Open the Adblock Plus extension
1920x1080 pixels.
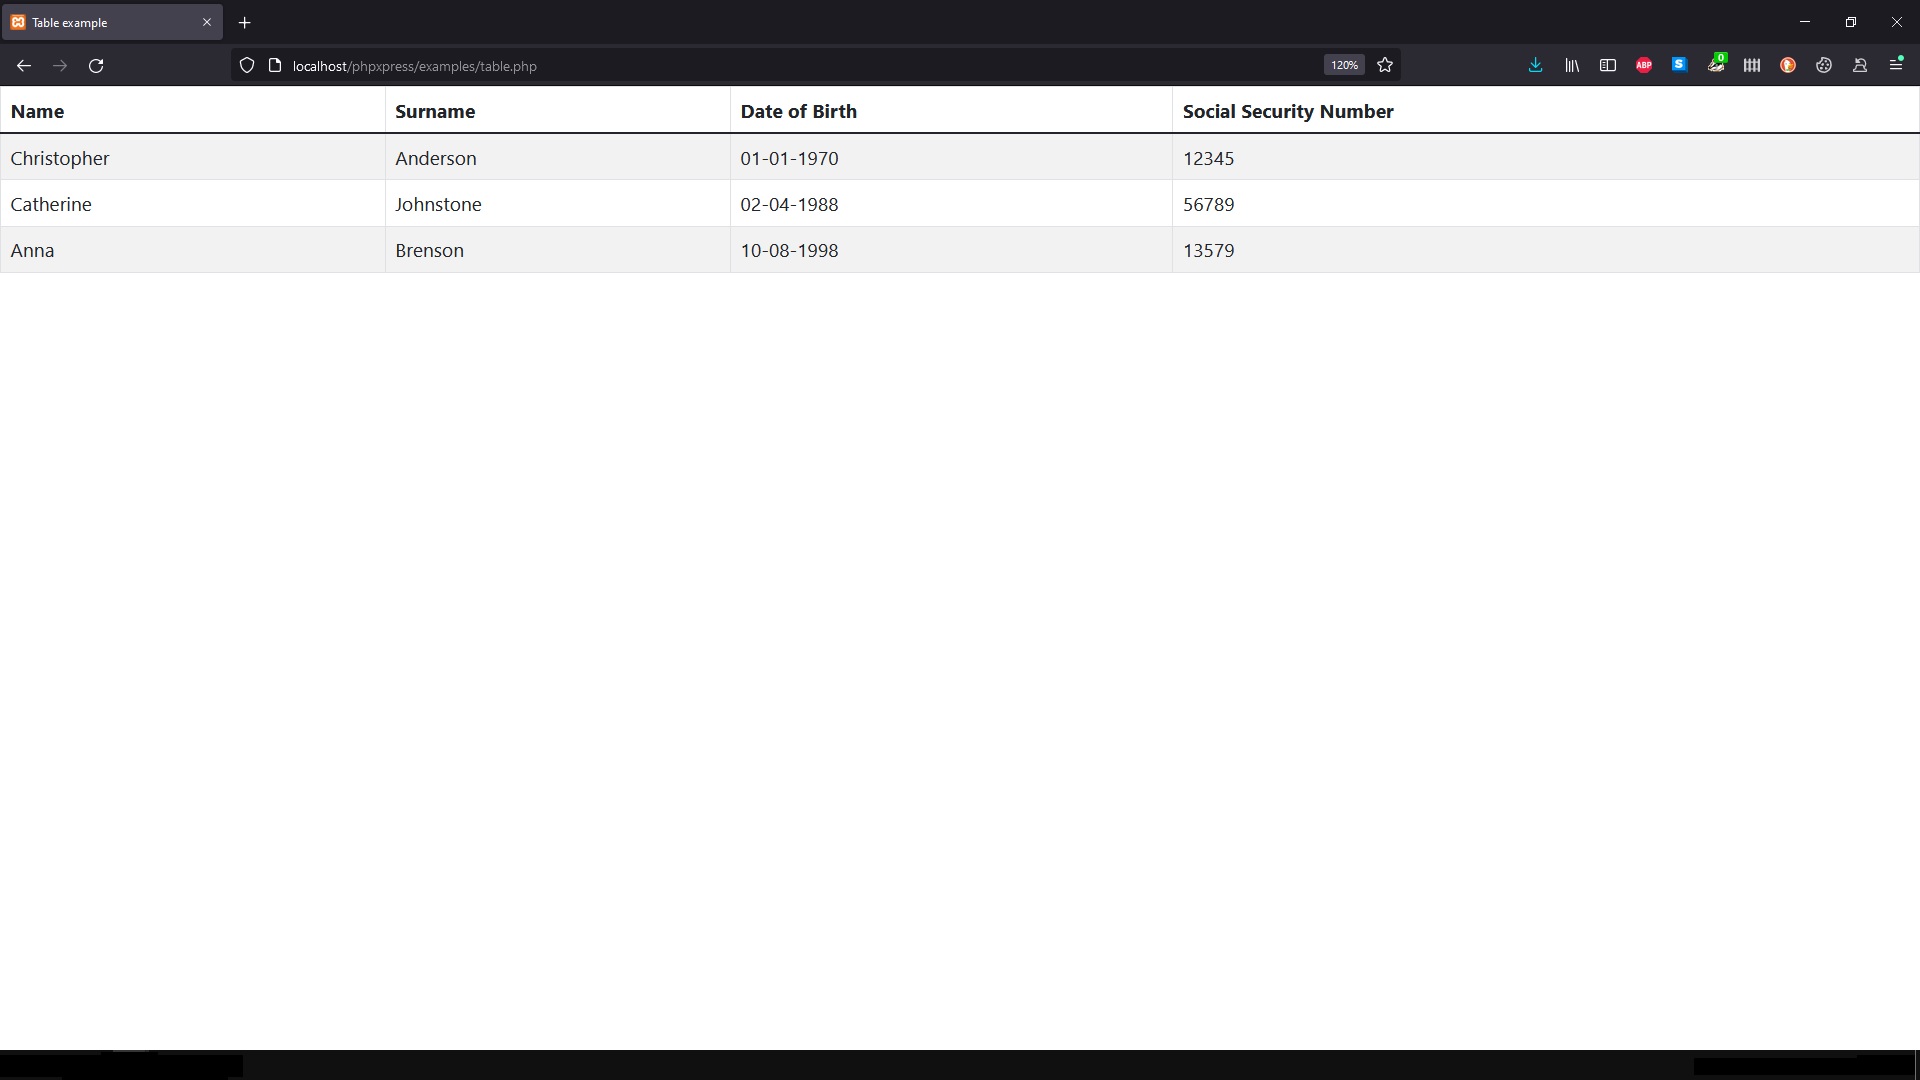pyautogui.click(x=1644, y=65)
